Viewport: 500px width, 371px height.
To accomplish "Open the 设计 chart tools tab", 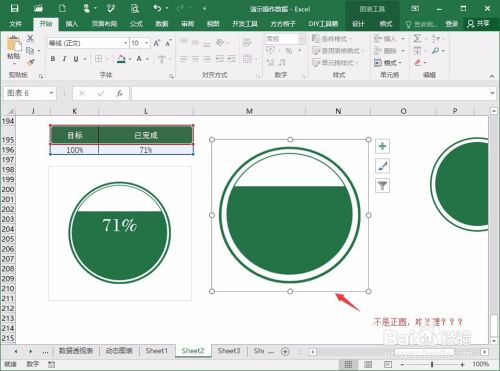I will click(x=358, y=24).
